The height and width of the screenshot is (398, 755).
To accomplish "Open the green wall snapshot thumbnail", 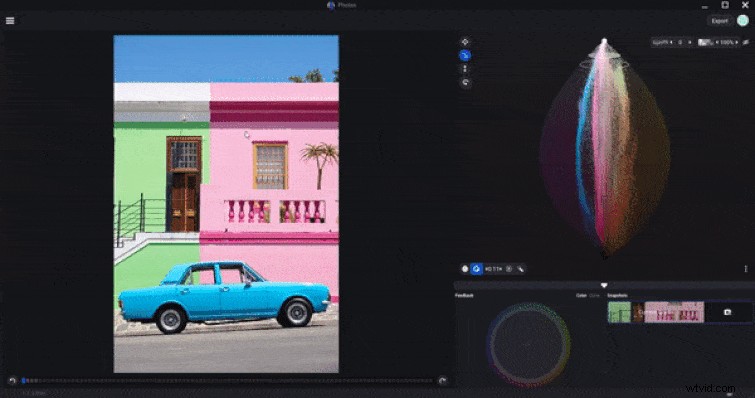I will [x=619, y=312].
